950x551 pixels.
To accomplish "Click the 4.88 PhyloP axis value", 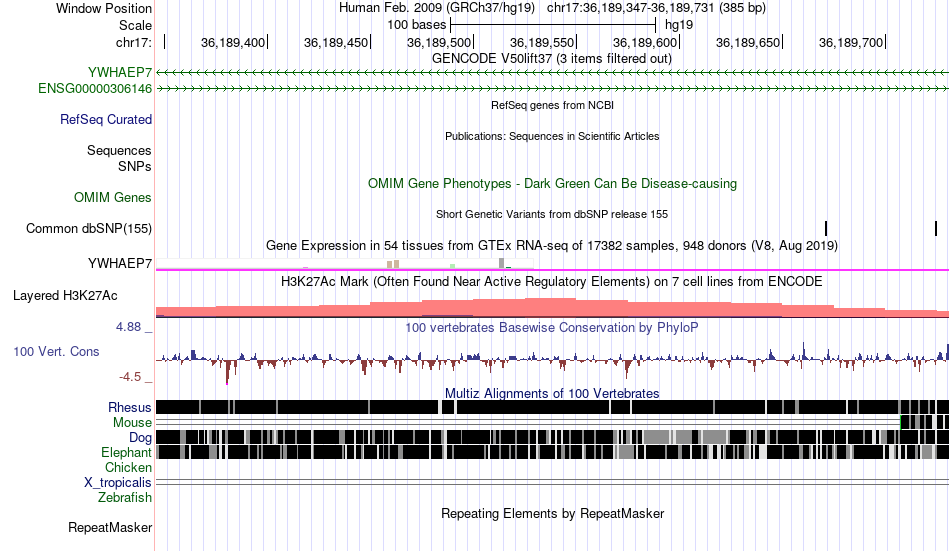I will click(128, 327).
